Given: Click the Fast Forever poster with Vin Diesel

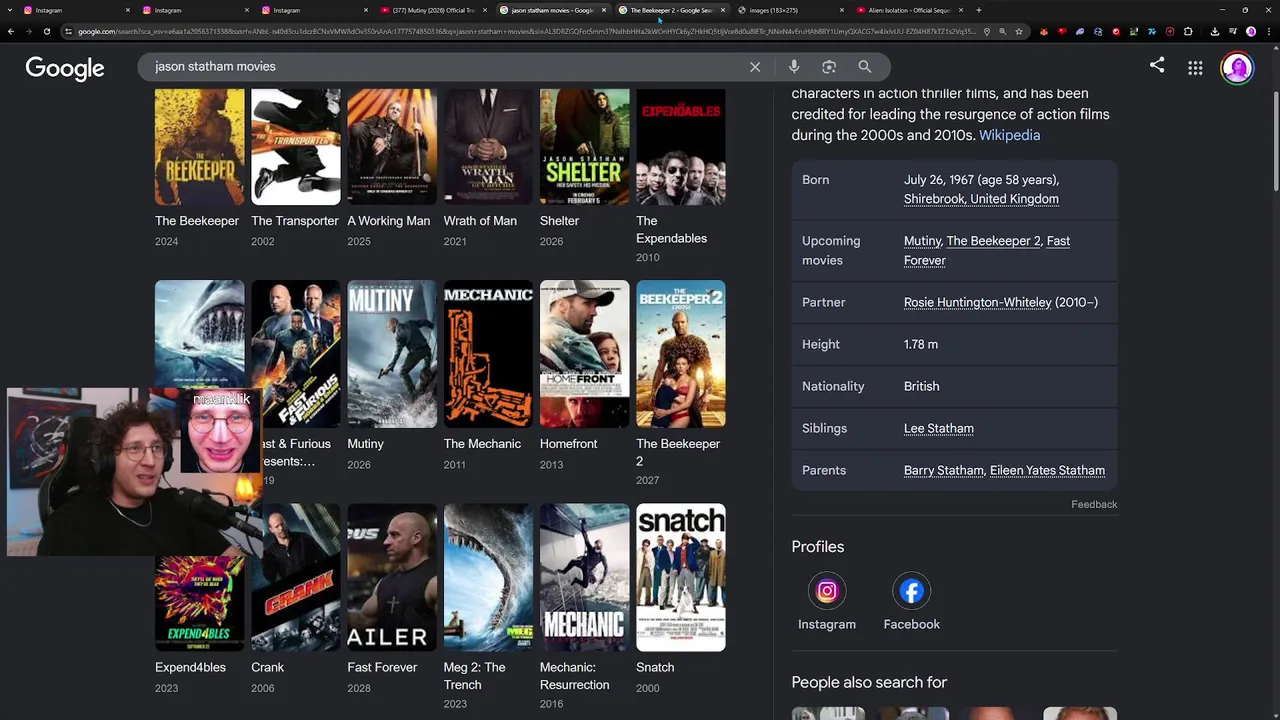Looking at the screenshot, I should 392,578.
